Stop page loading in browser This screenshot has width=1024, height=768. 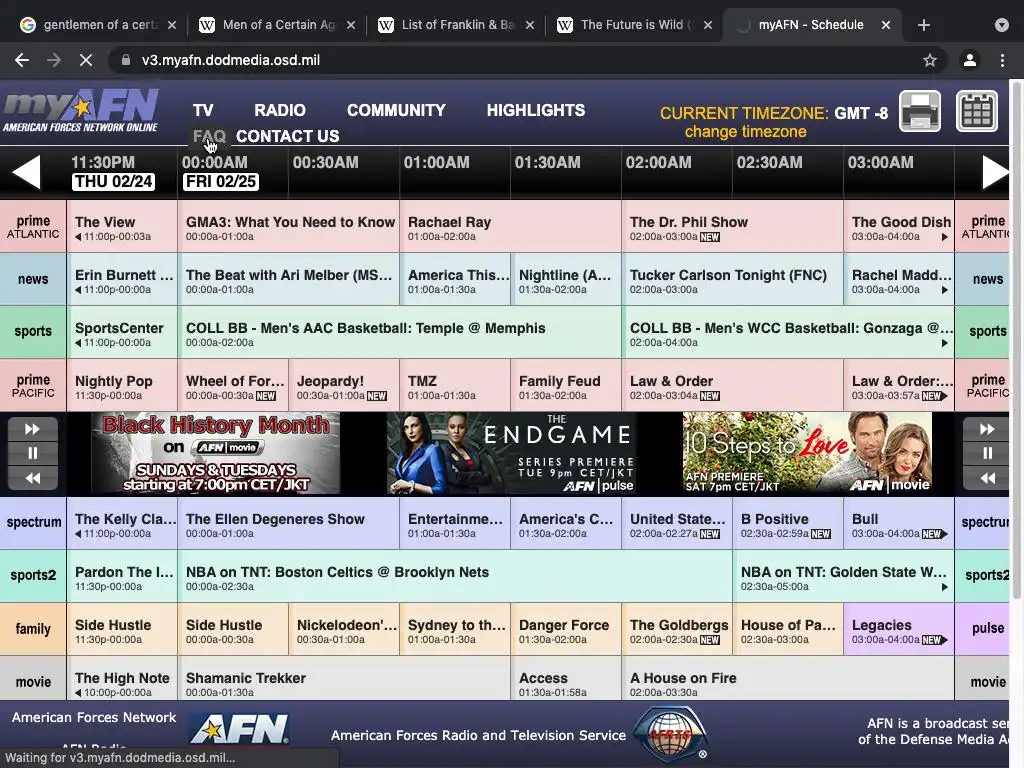pyautogui.click(x=86, y=60)
